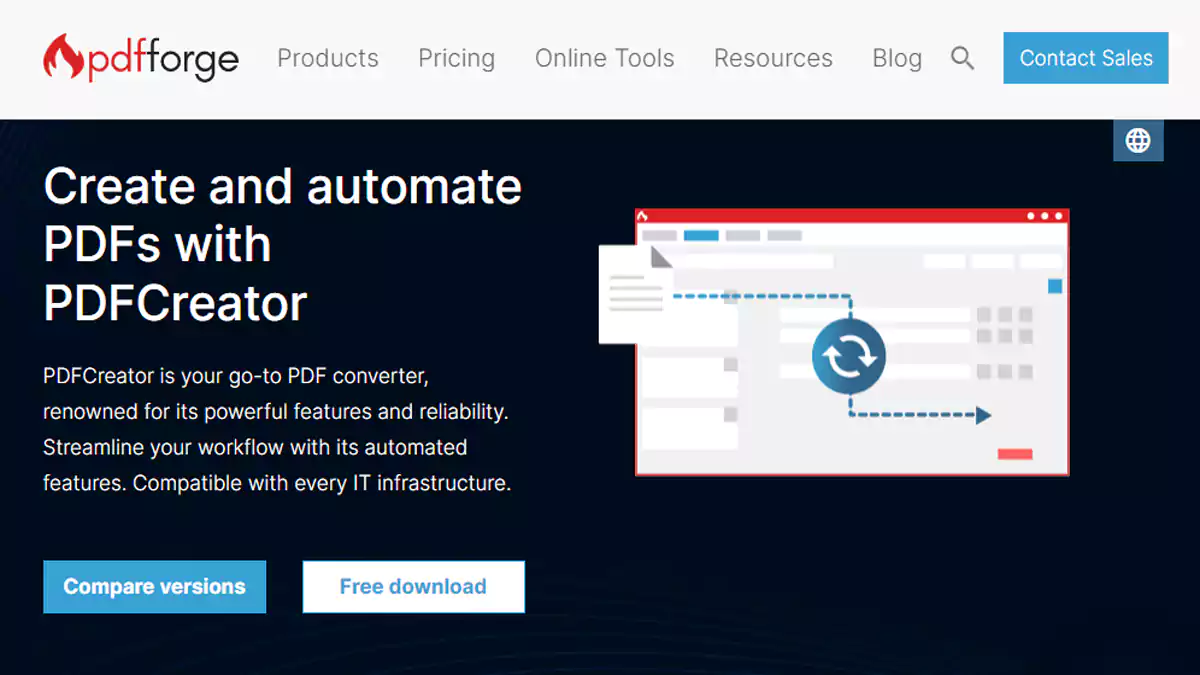
Task: Expand the Online Tools menu
Action: (x=604, y=58)
